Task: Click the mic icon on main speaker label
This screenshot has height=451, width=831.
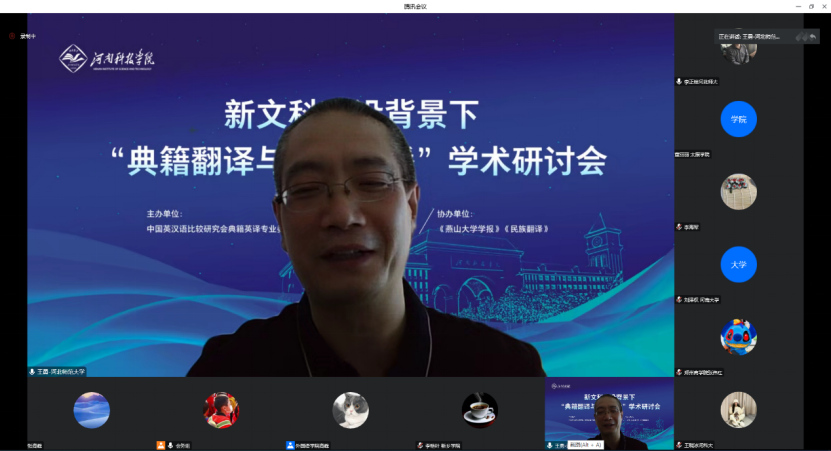Action: [x=33, y=371]
